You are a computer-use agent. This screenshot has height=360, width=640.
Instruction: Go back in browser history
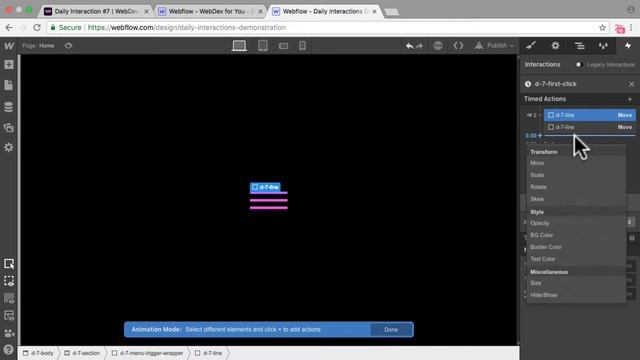pos(9,27)
